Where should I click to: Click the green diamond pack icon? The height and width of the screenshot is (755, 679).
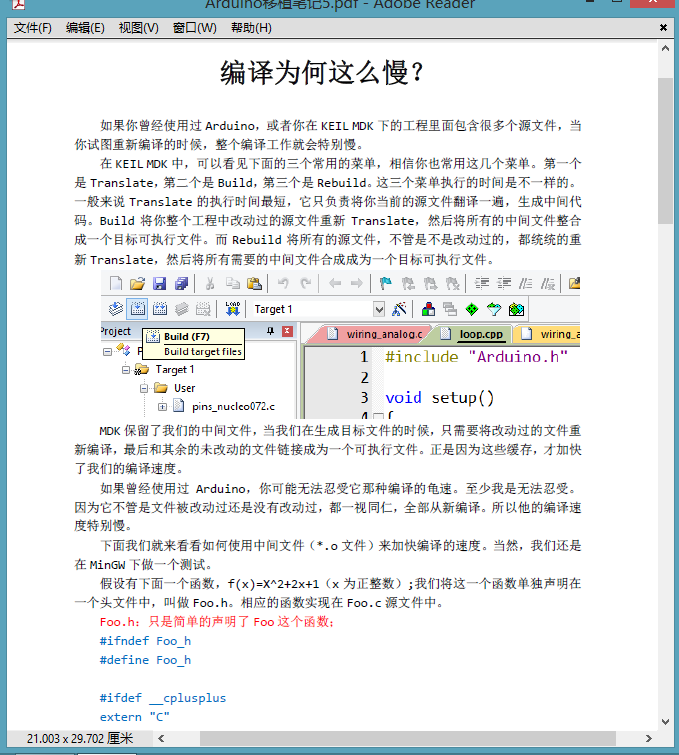(472, 309)
